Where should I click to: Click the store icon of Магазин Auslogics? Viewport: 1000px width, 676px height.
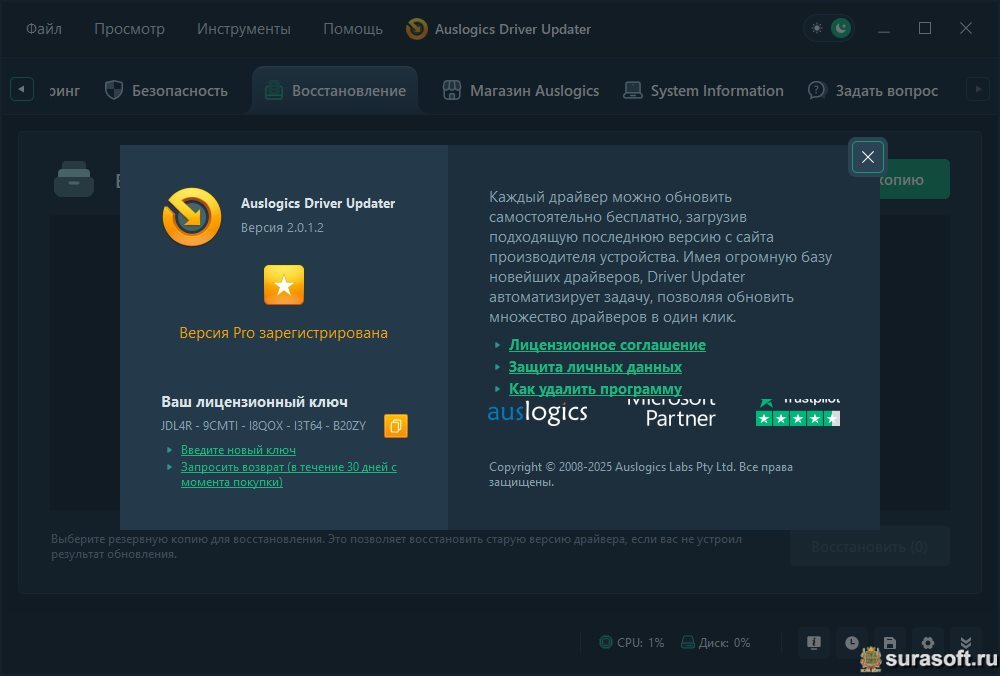click(452, 91)
